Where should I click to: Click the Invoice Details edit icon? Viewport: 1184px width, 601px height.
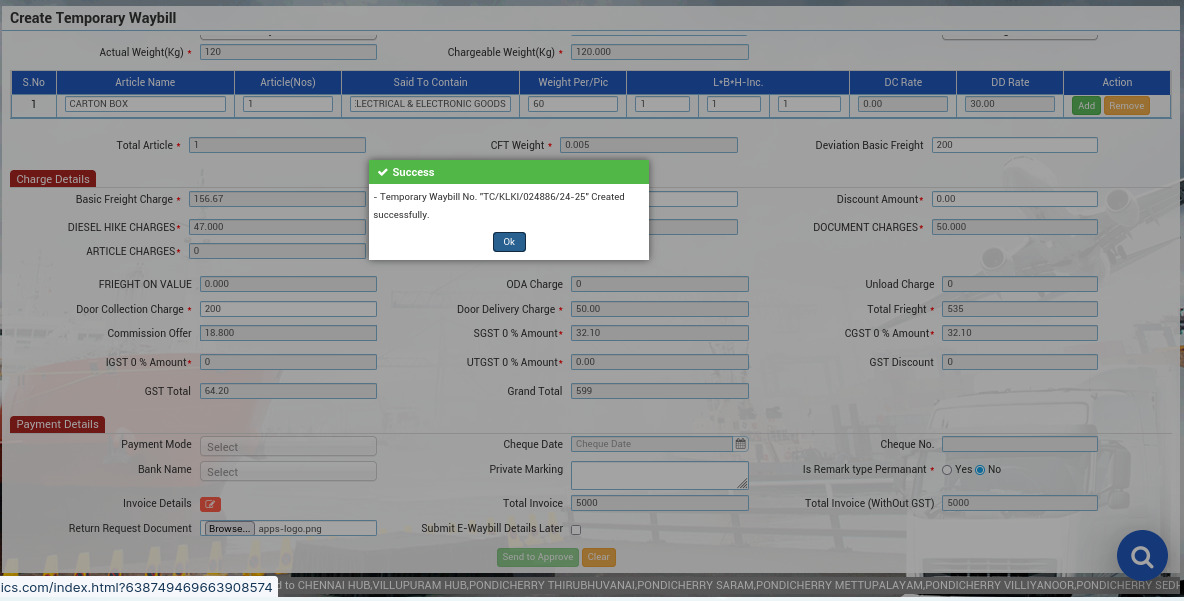coord(210,504)
